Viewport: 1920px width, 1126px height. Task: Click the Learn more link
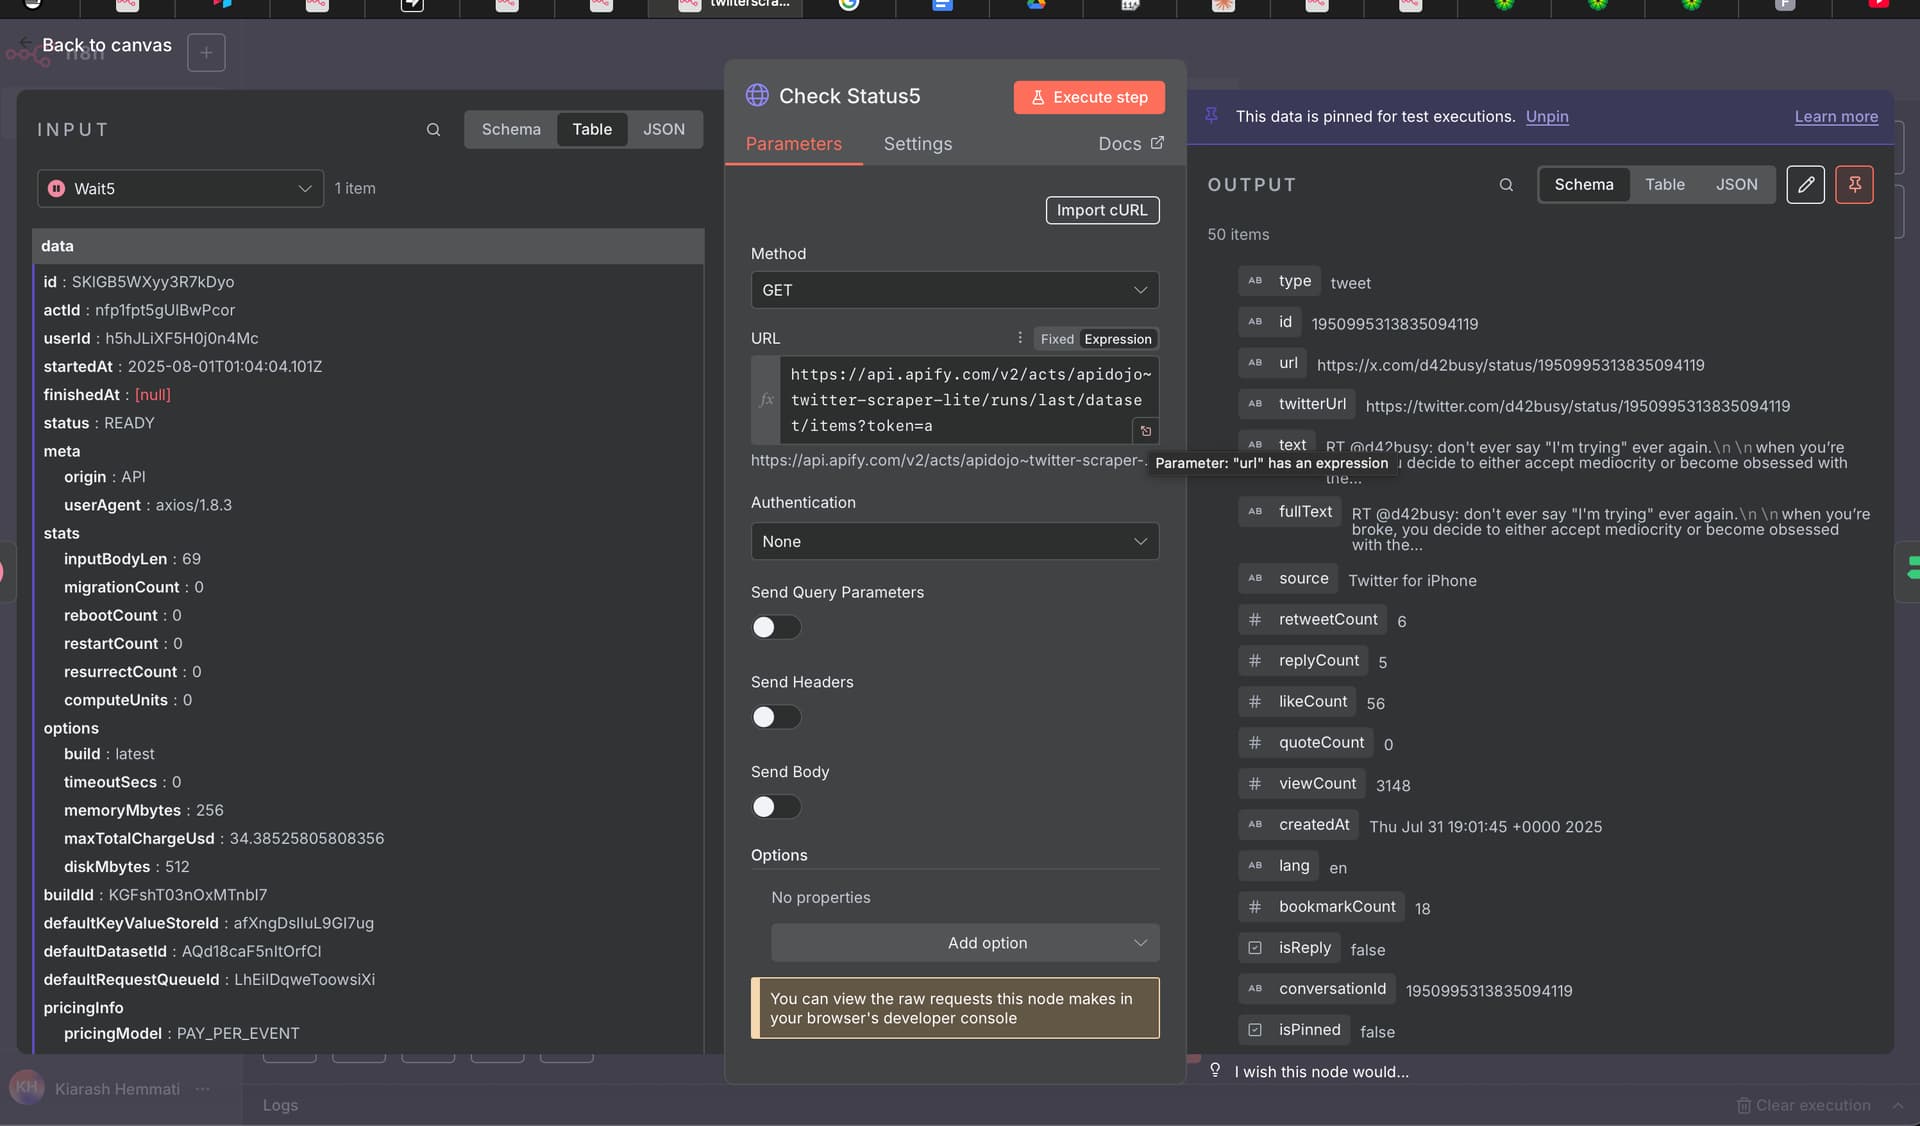tap(1836, 116)
